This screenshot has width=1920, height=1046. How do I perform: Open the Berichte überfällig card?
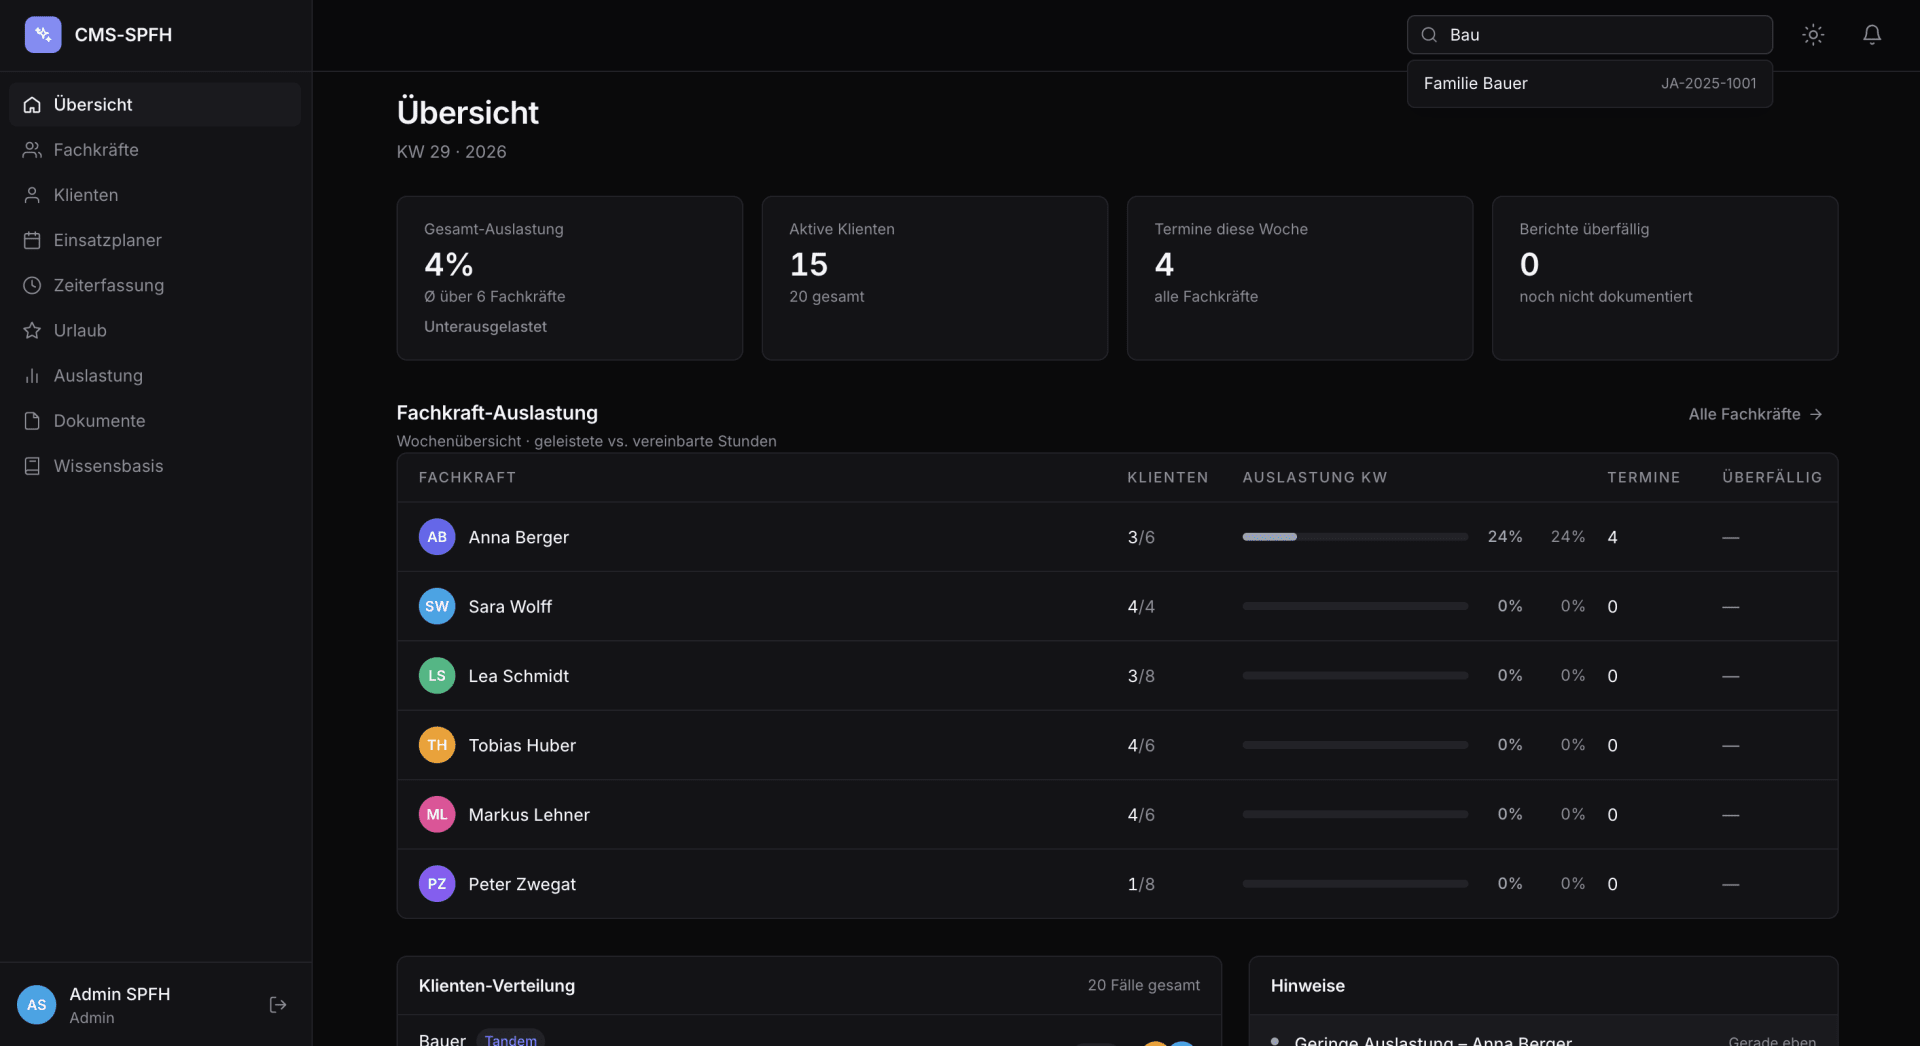click(x=1665, y=278)
